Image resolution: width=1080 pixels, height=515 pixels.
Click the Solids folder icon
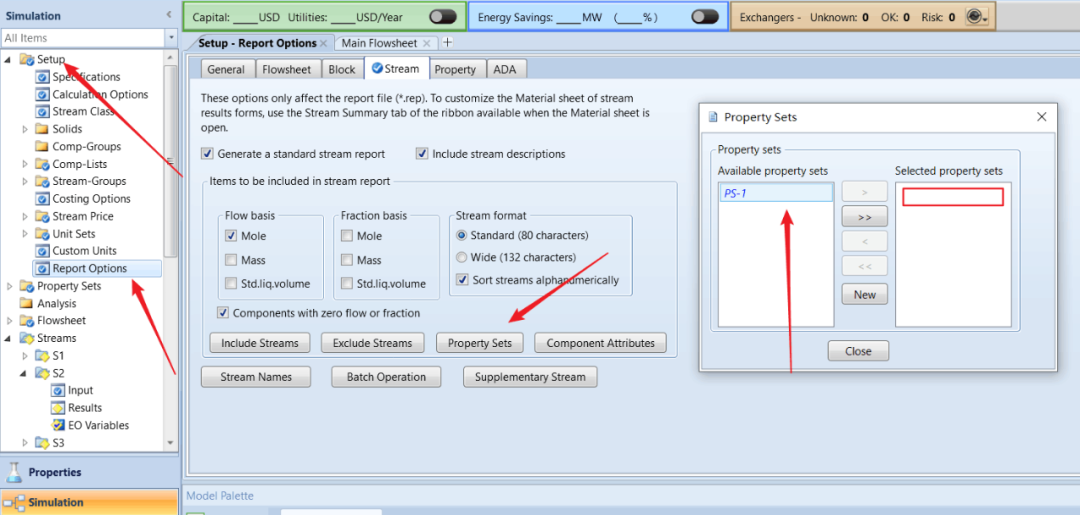(x=42, y=129)
